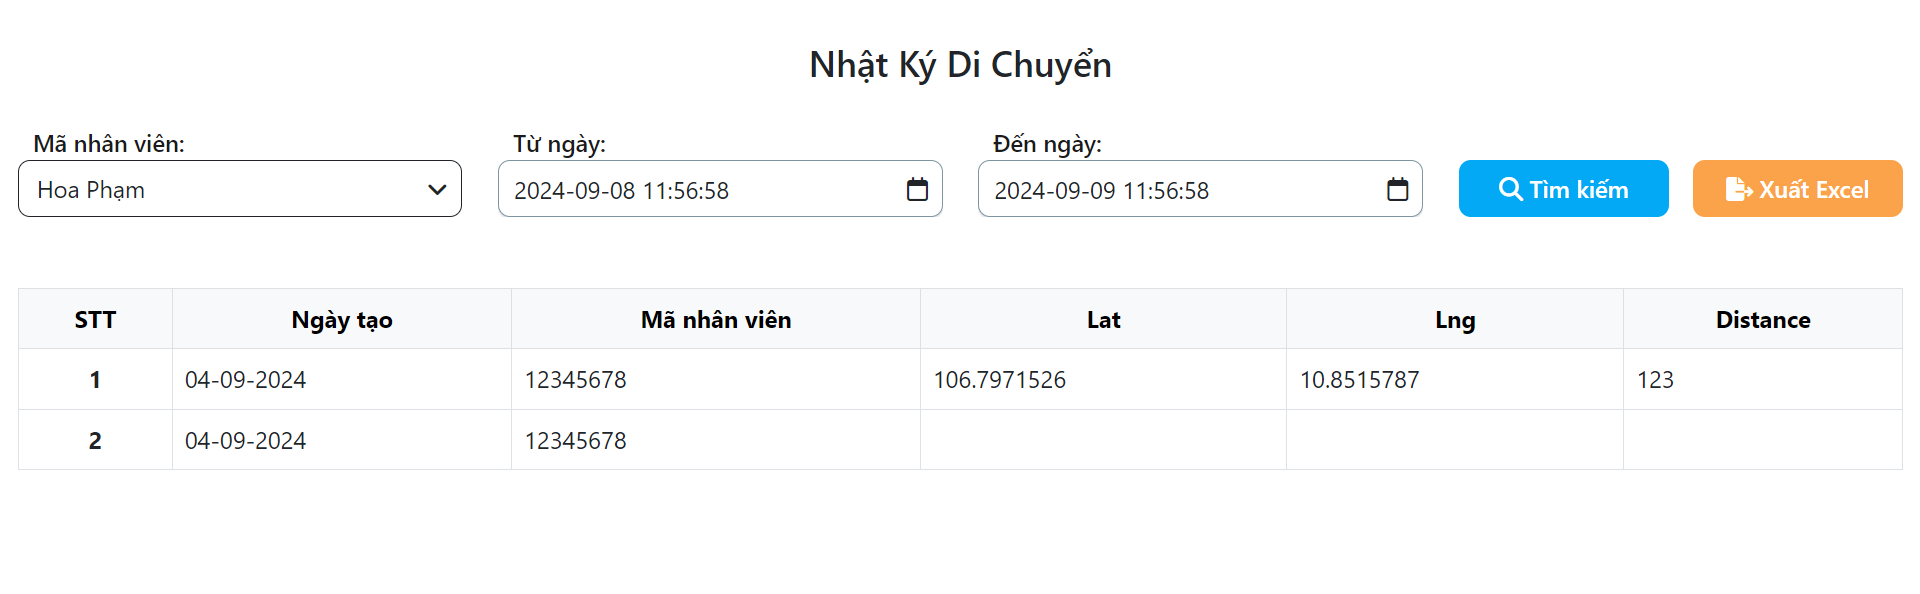The width and height of the screenshot is (1920, 594).
Task: Focus the Đến ngày date-time input
Action: (1200, 189)
